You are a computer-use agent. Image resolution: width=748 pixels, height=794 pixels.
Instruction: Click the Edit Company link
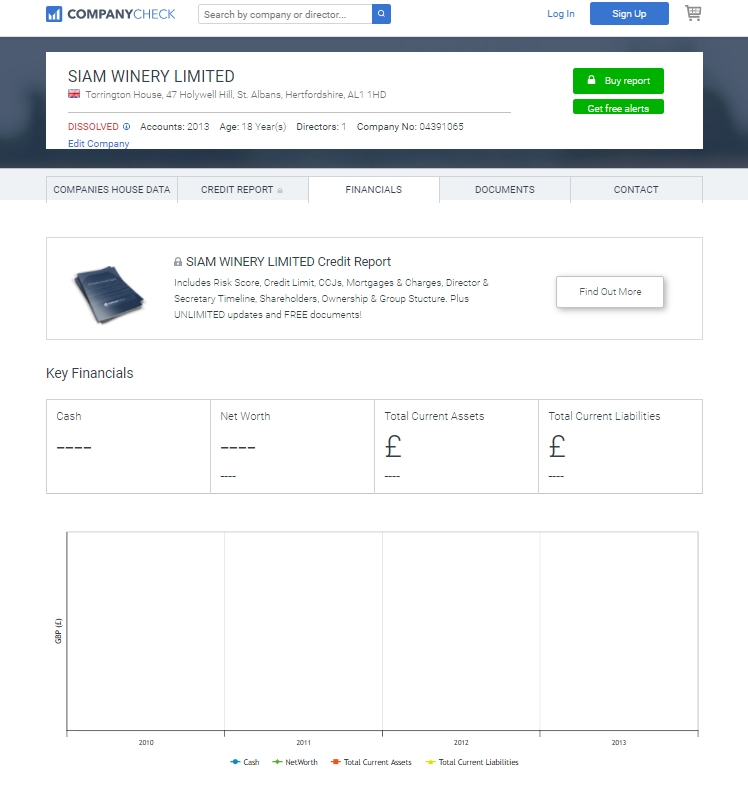(99, 144)
